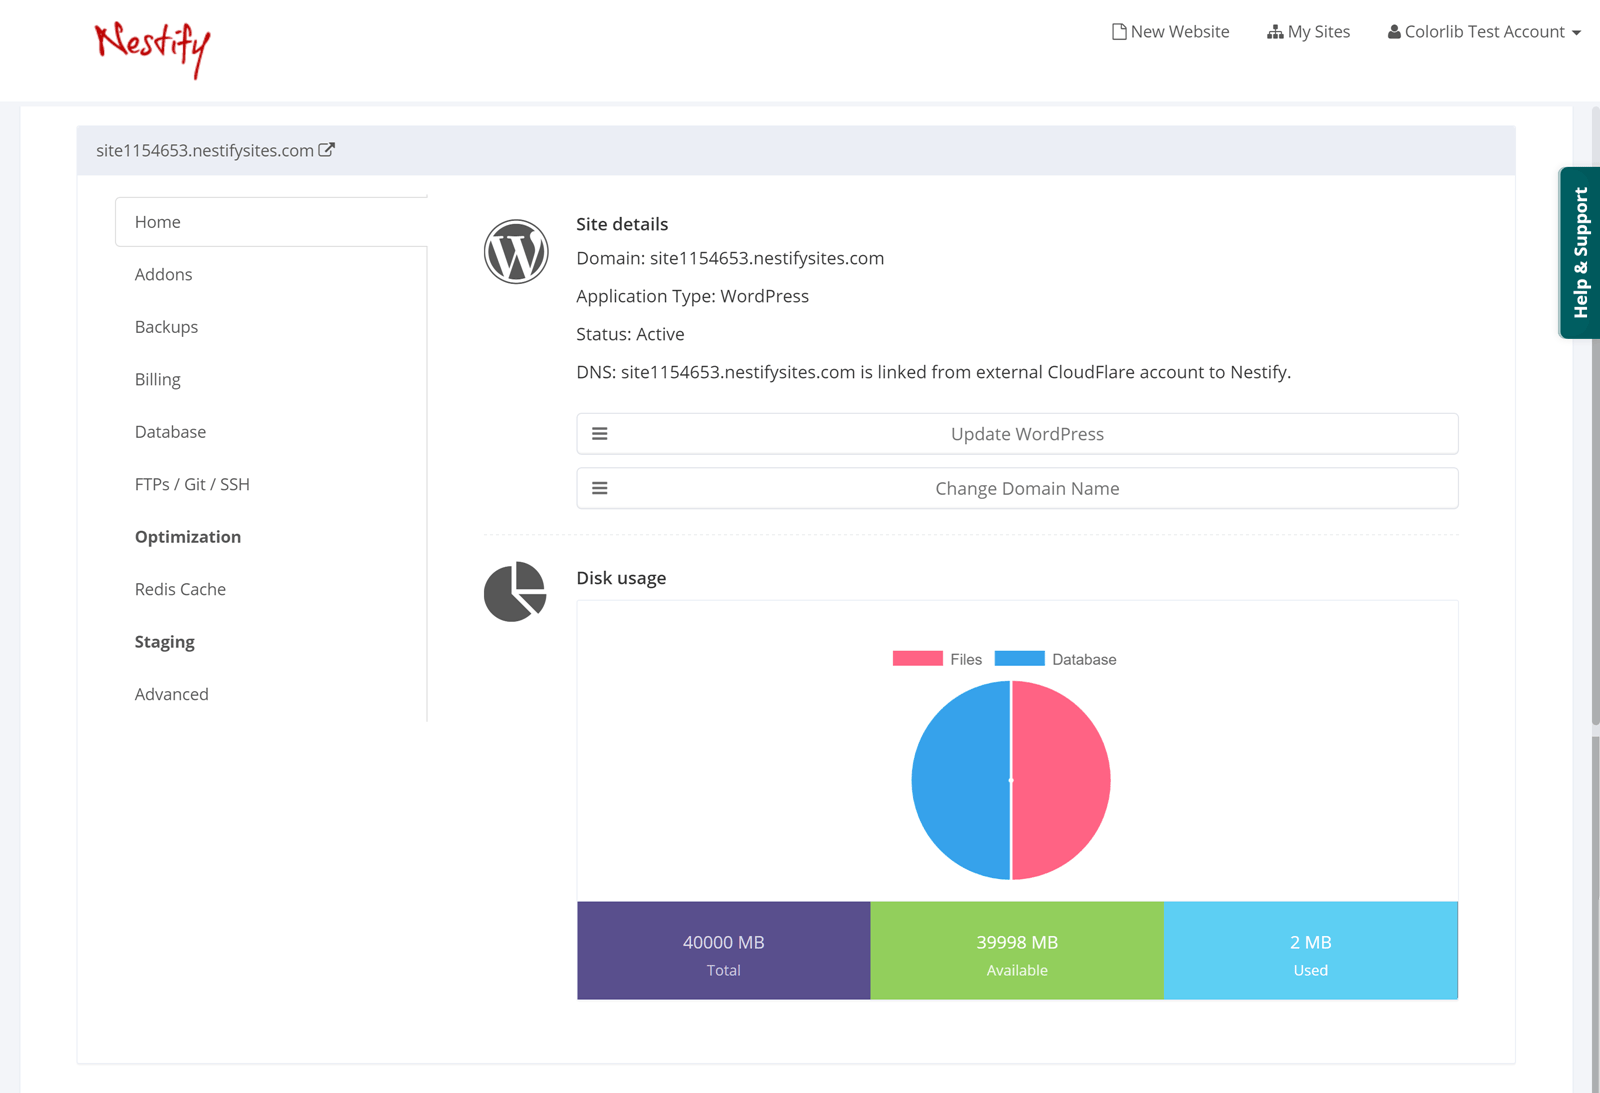Click the pie chart icon beside Disk usage

tap(514, 592)
